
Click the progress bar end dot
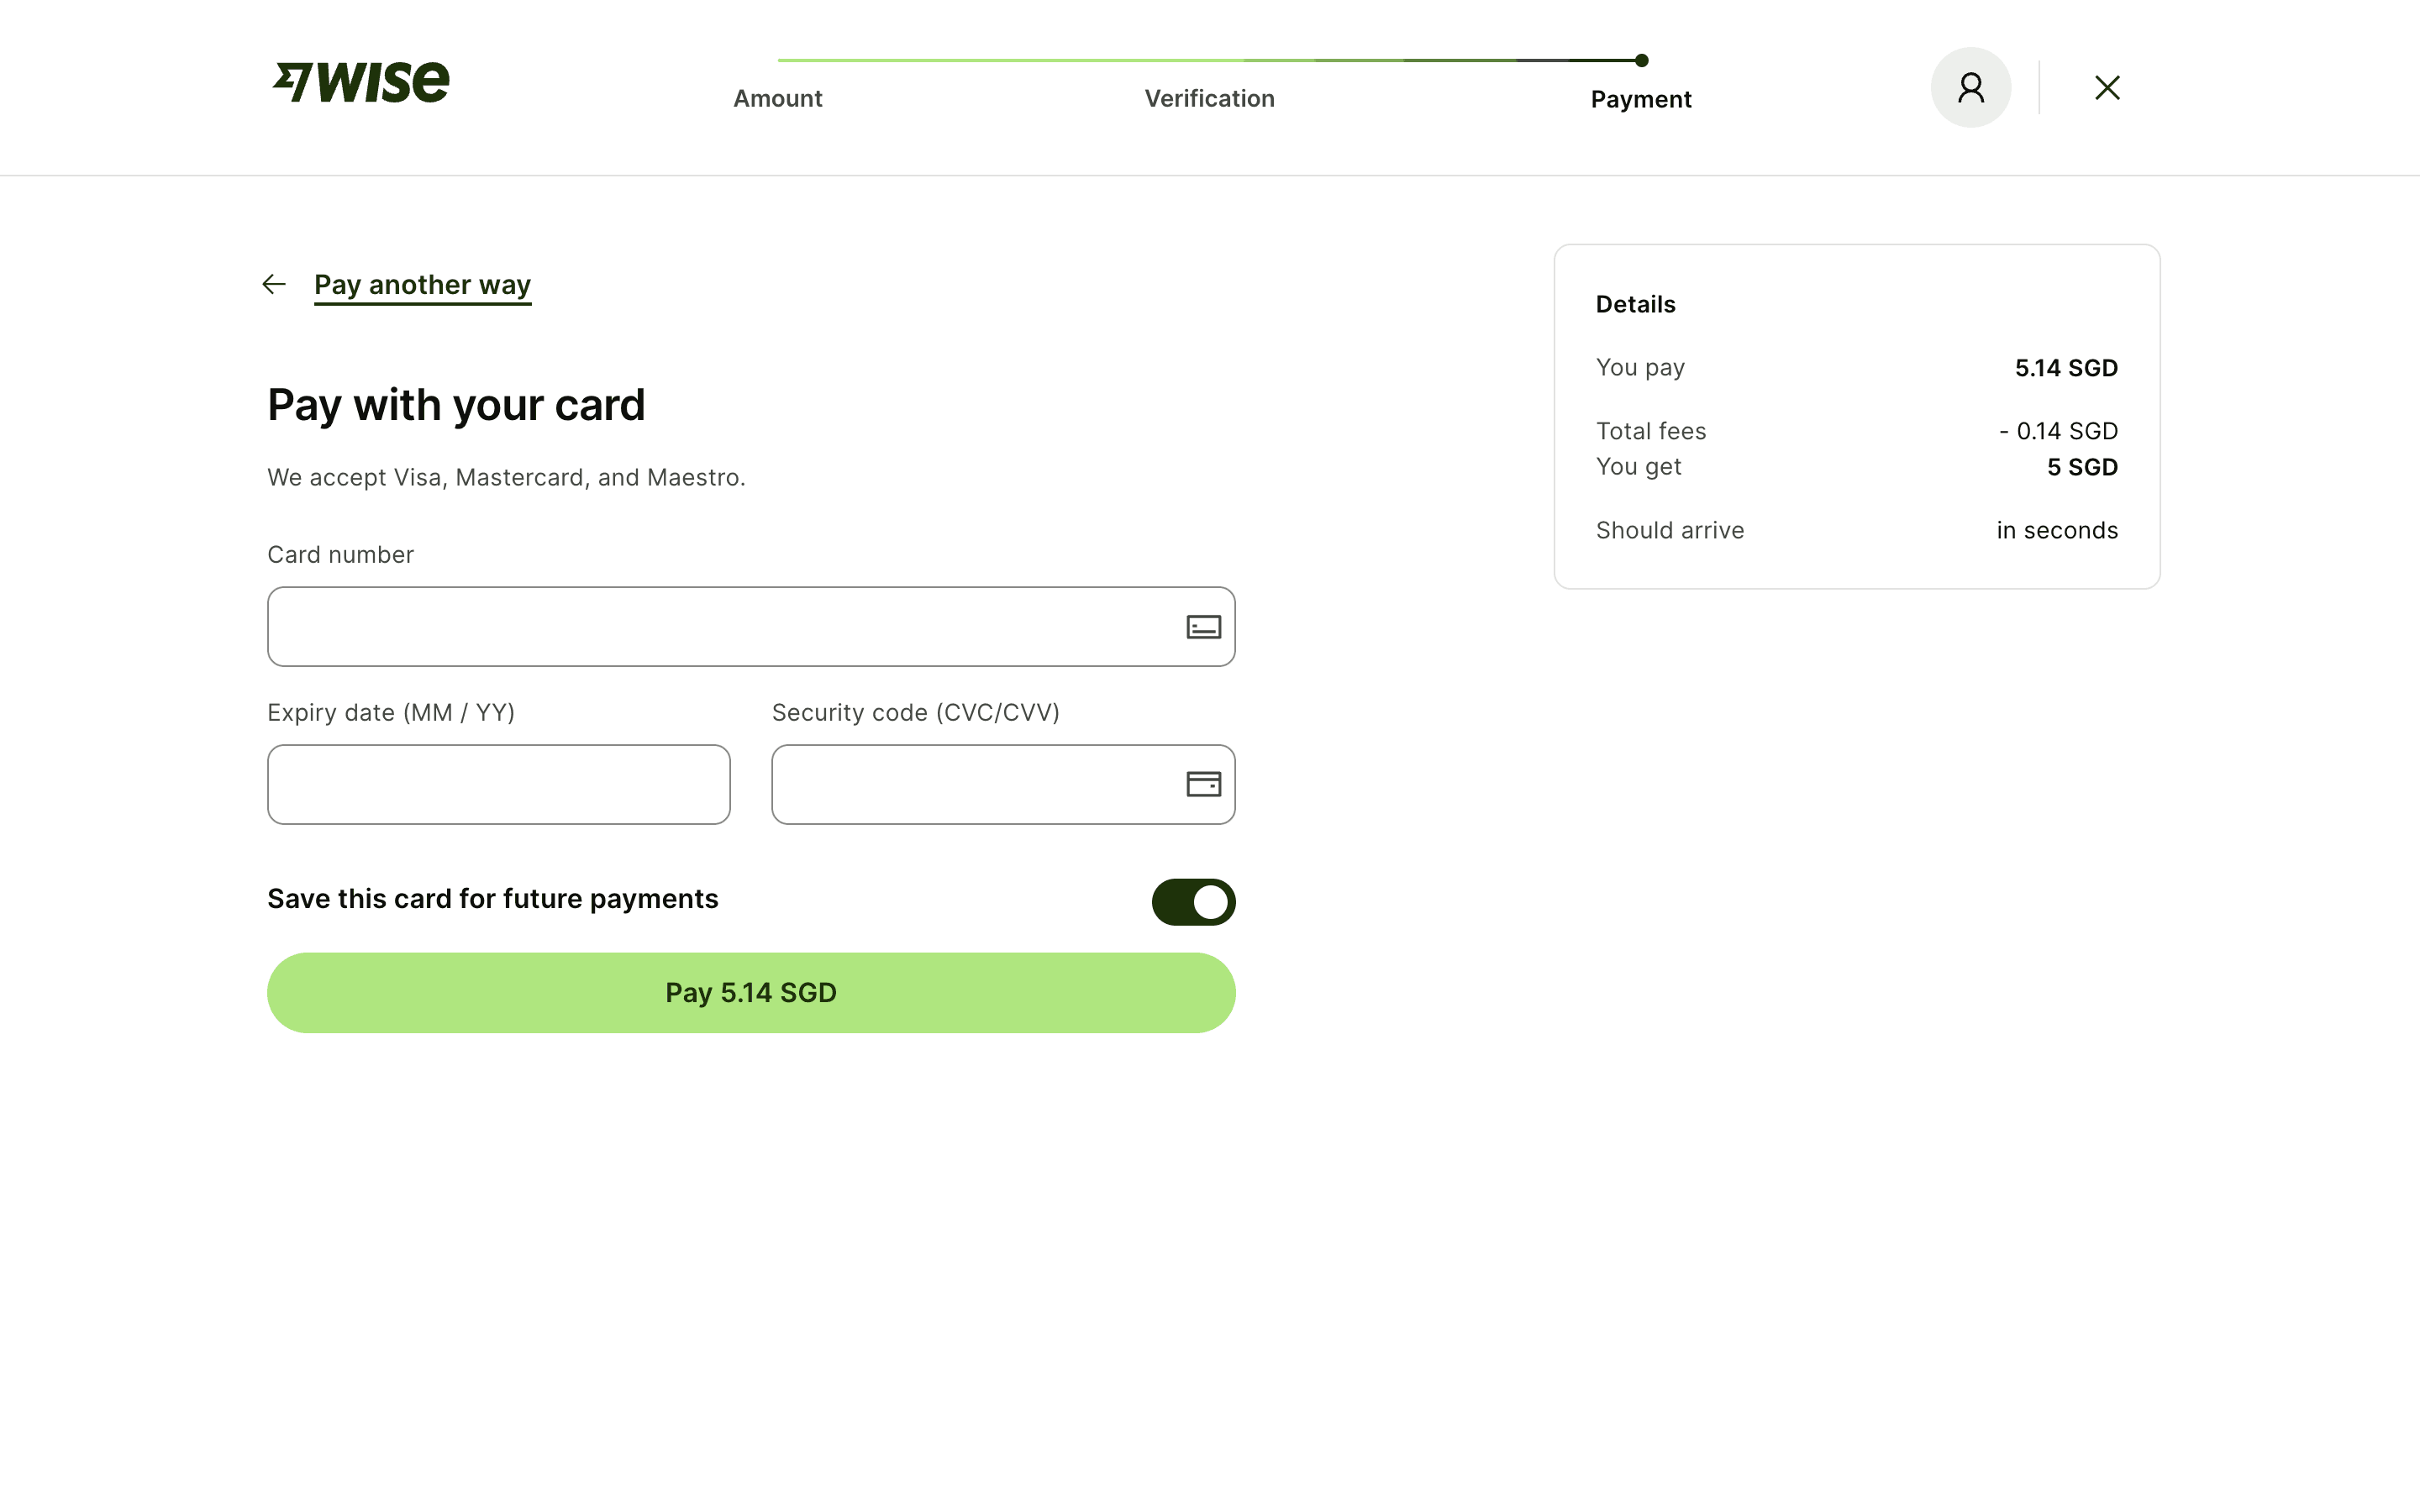(x=1641, y=61)
